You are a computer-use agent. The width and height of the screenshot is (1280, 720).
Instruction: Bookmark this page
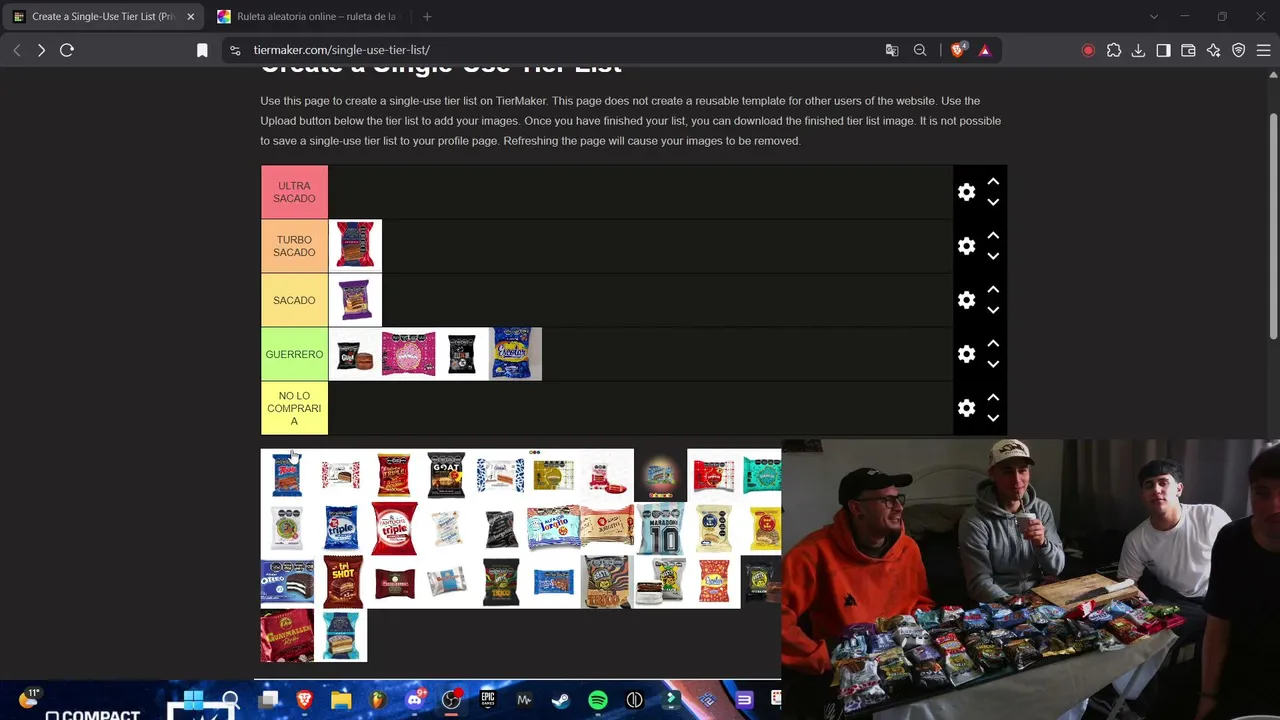202,50
